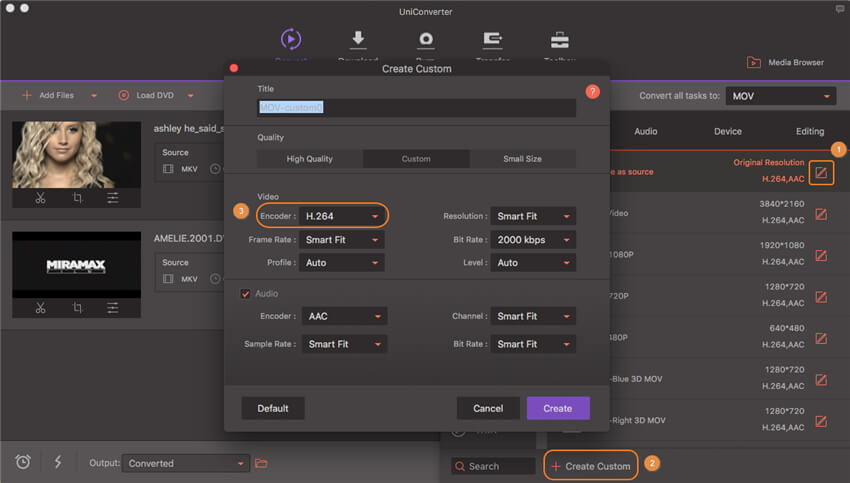Screen dimensions: 850x483
Task: Expand the Add Files dropdown arrow
Action: point(94,96)
